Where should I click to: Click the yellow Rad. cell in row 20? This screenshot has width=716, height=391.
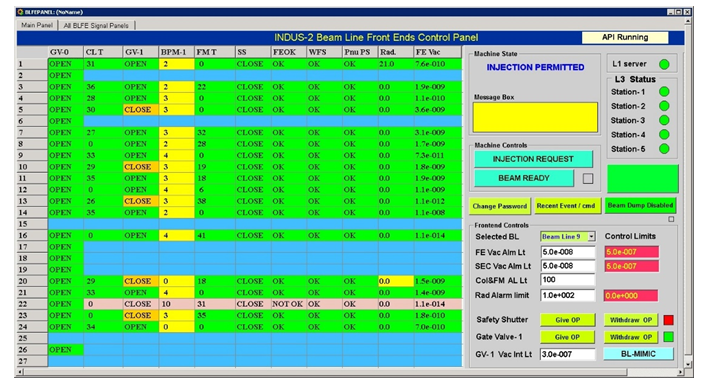pyautogui.click(x=395, y=281)
